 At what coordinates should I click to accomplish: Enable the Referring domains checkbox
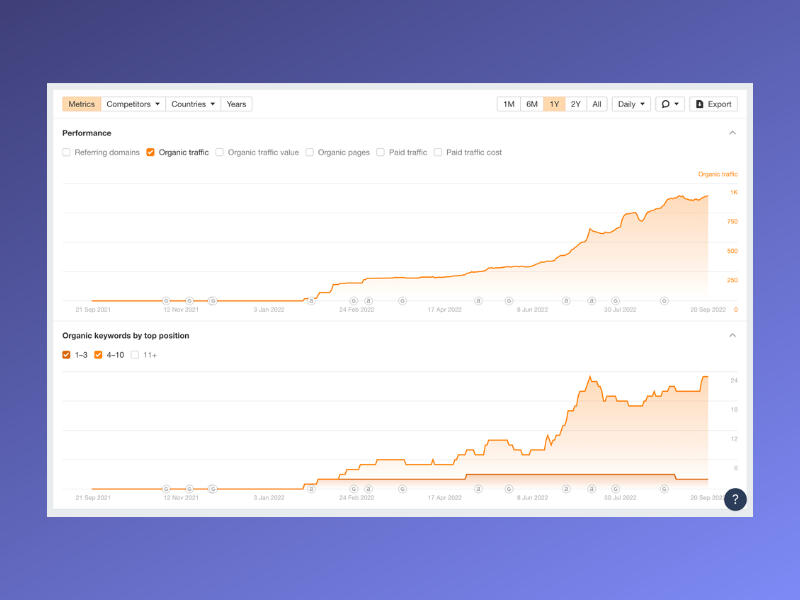coord(67,153)
